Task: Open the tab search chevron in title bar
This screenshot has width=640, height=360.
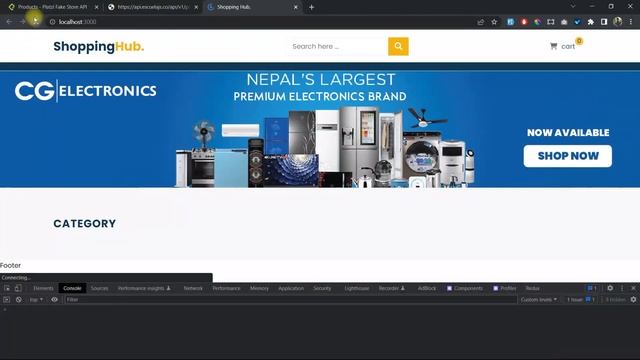Action: pyautogui.click(x=573, y=7)
